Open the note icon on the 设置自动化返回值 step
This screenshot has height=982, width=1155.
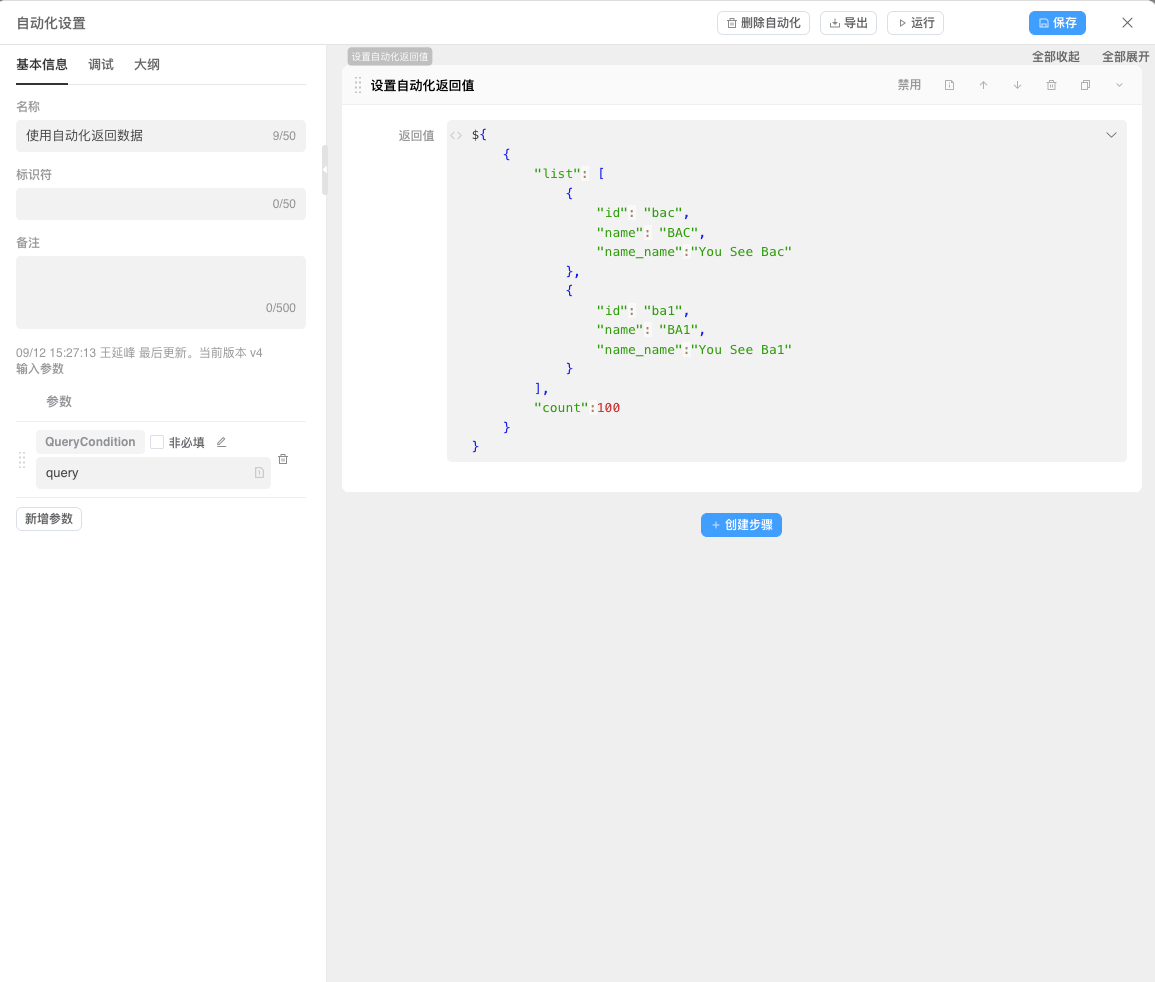[x=949, y=85]
